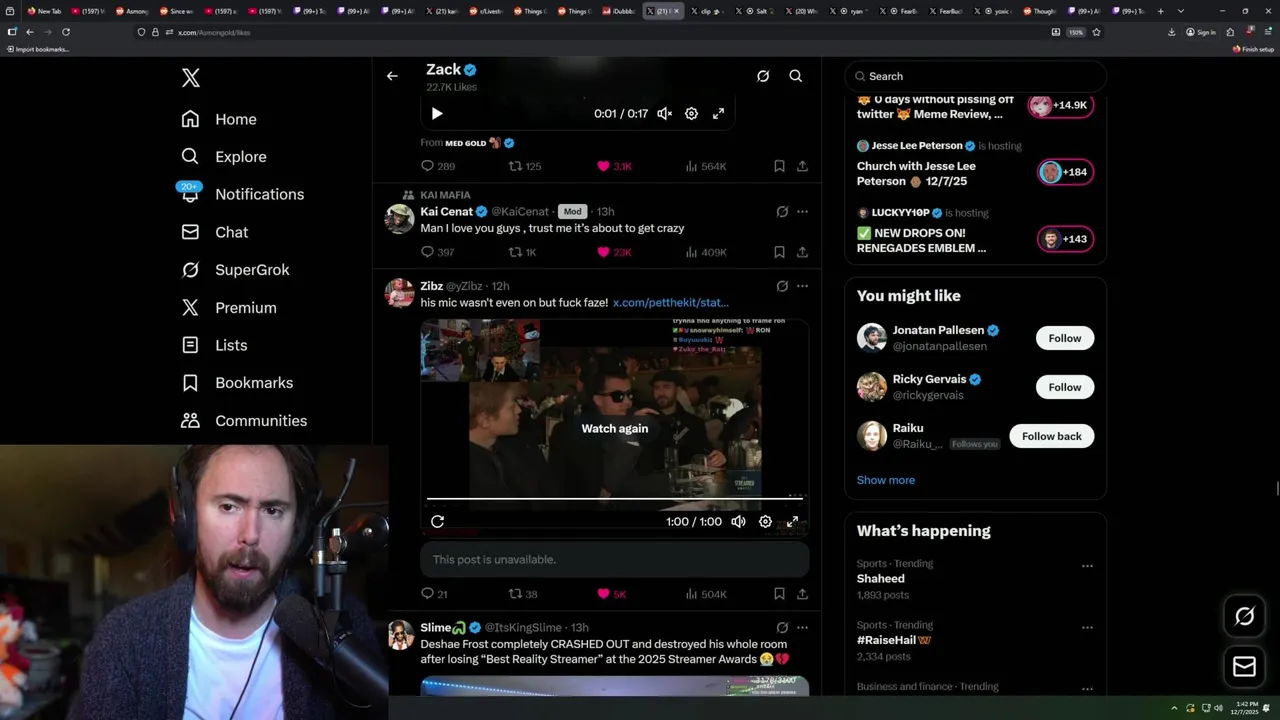Bookmark the Zibz post
This screenshot has width=1280, height=720.
[779, 594]
